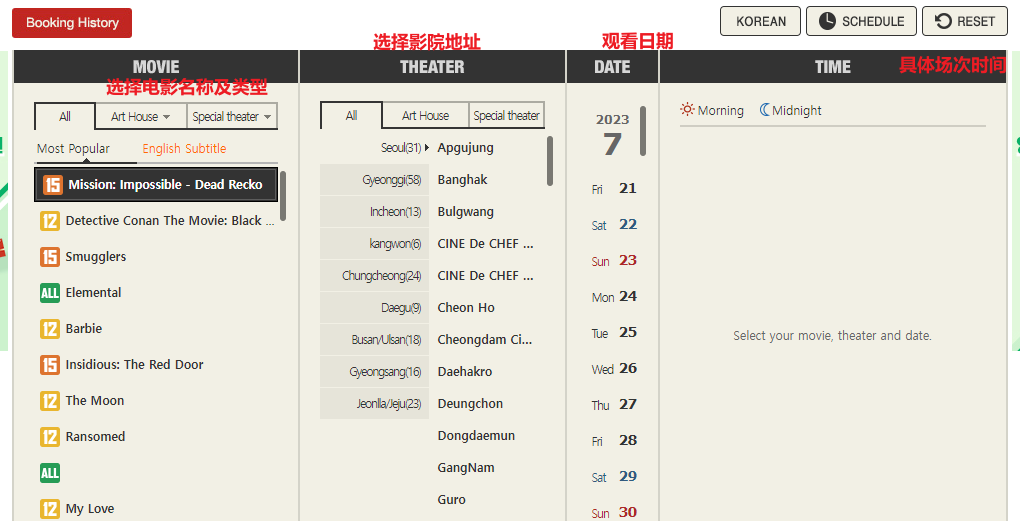
Task: Open Special theater dropdown in Movie column
Action: point(232,117)
